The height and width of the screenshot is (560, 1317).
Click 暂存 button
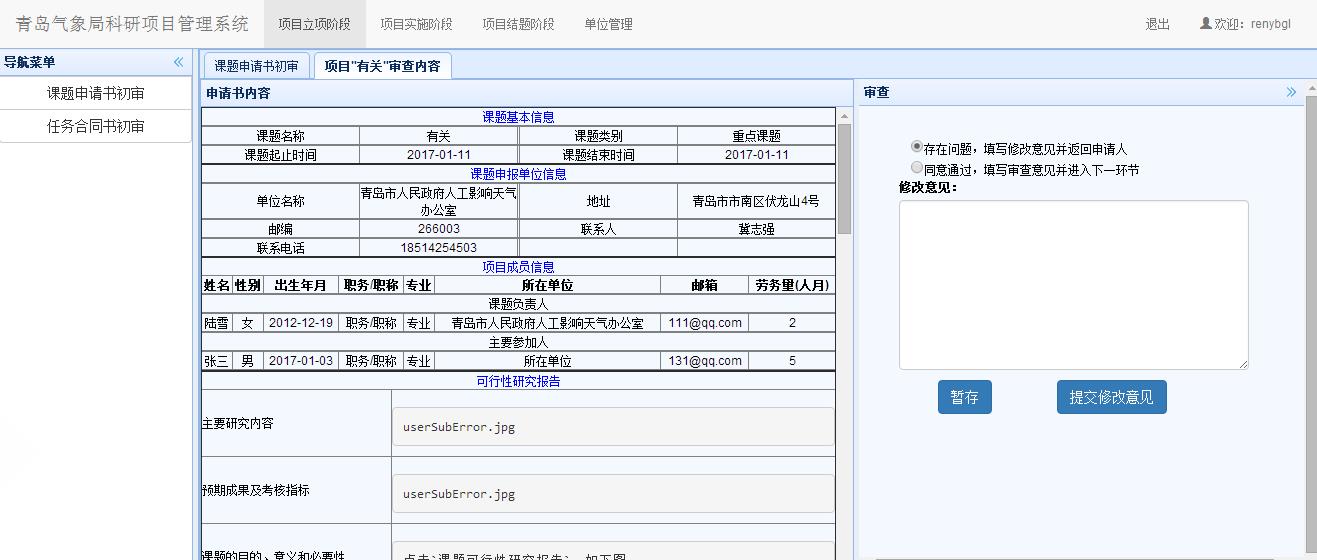tap(964, 397)
